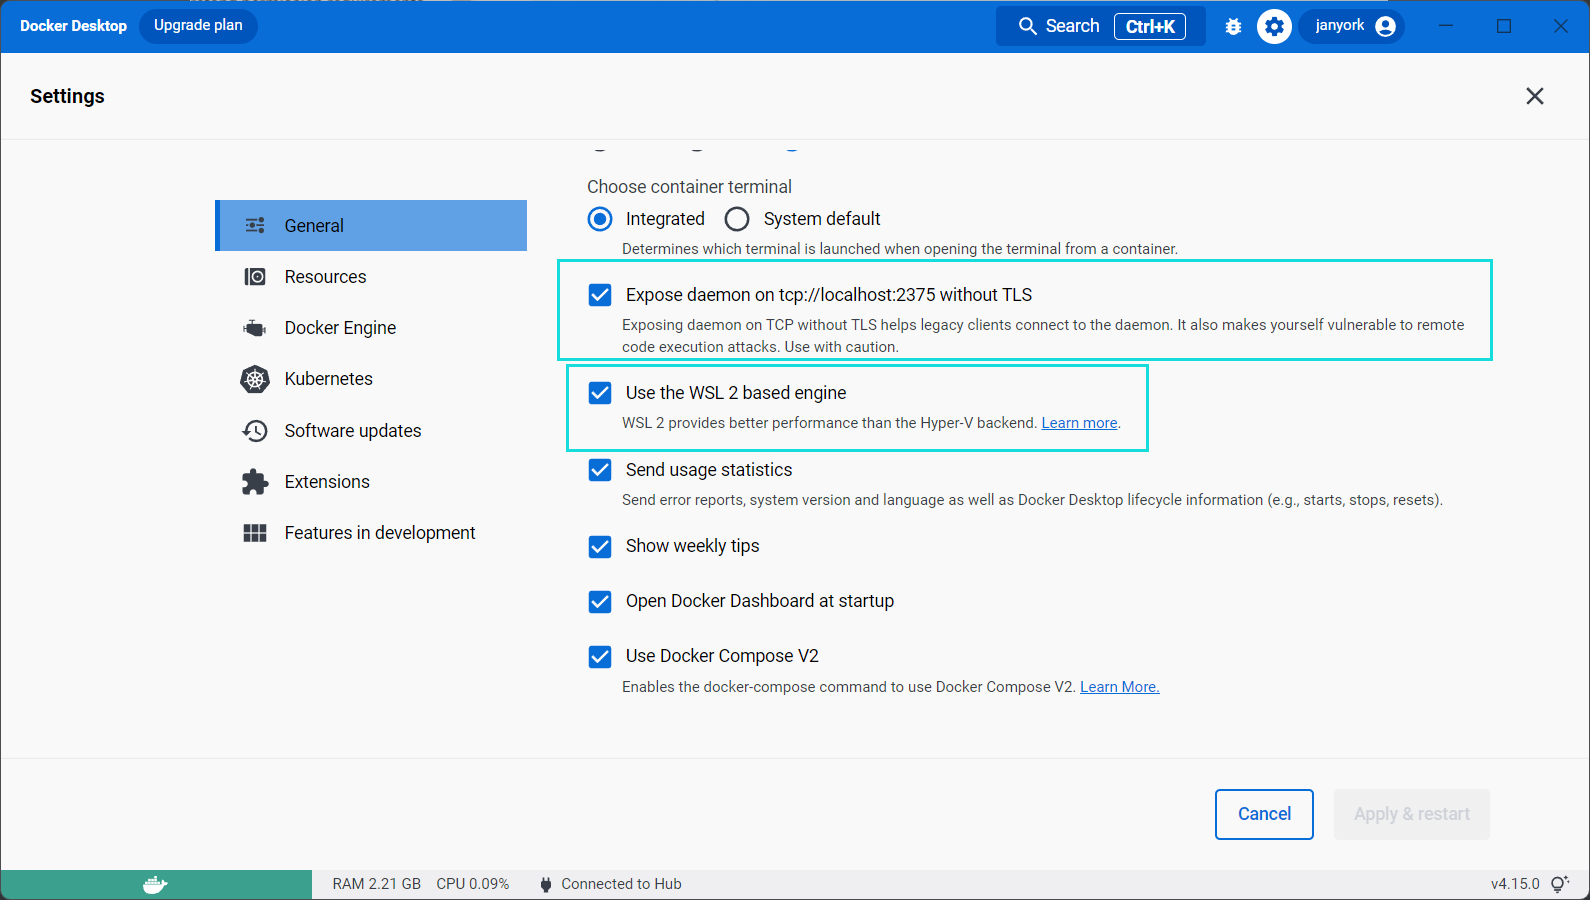This screenshot has height=900, width=1590.
Task: Click the Docker whale status icon
Action: point(156,884)
